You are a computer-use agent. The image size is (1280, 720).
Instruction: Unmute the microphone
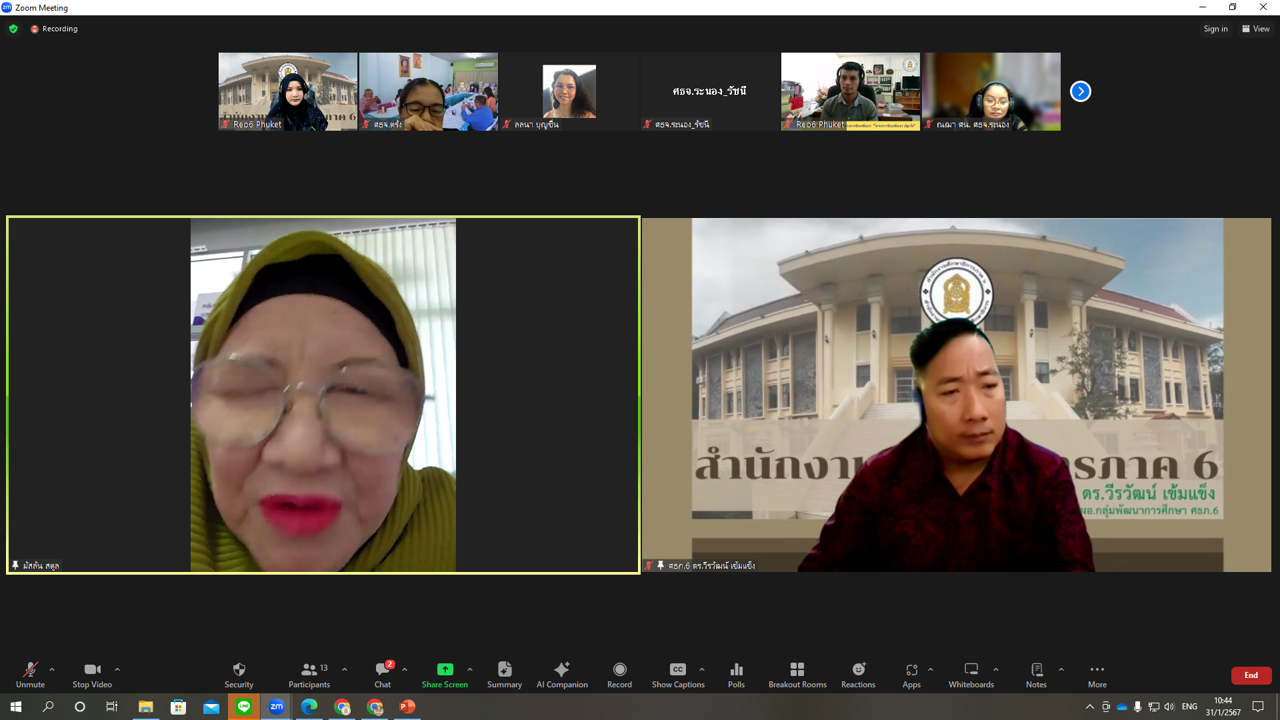click(x=30, y=675)
